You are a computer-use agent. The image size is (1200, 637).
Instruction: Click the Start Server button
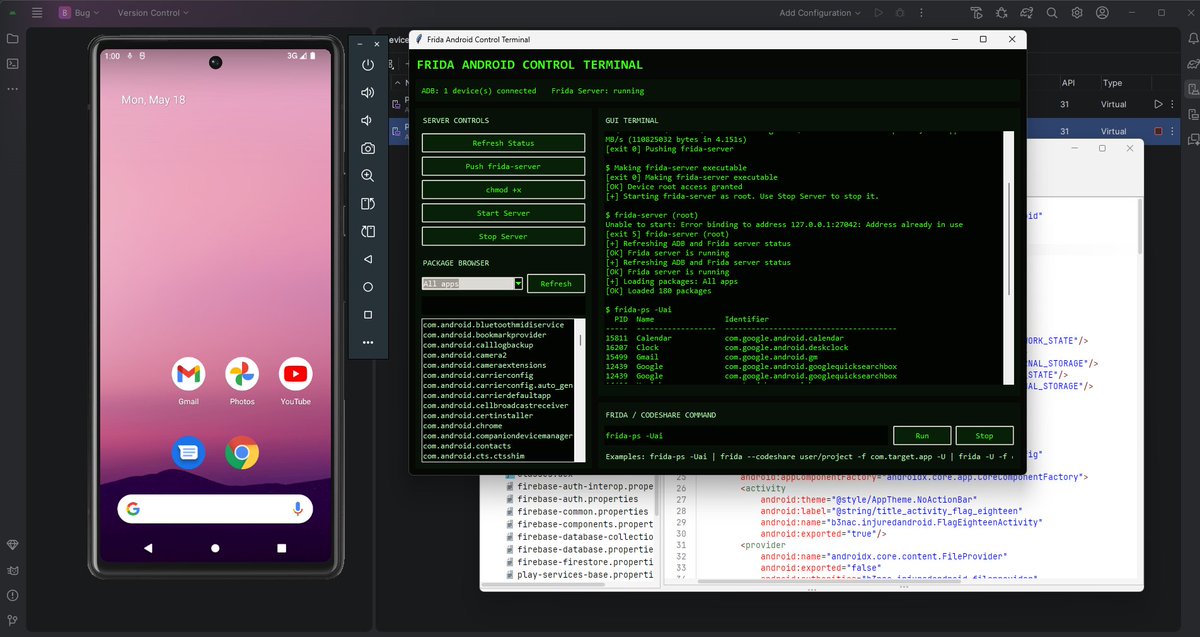point(503,213)
